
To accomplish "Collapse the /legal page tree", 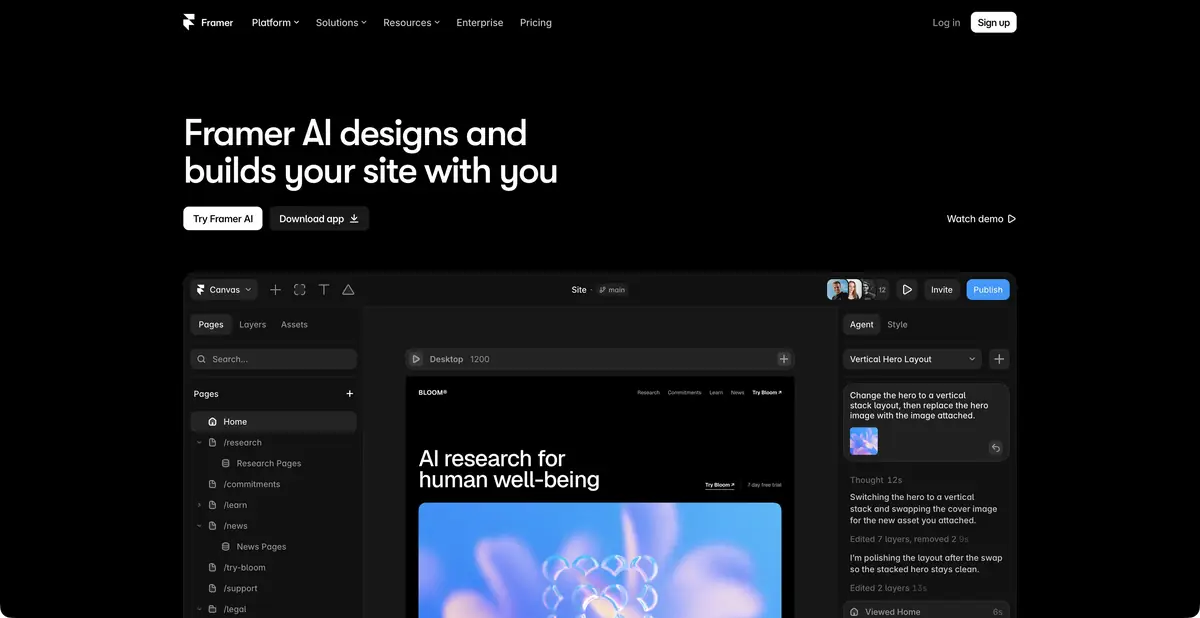I will pos(199,610).
